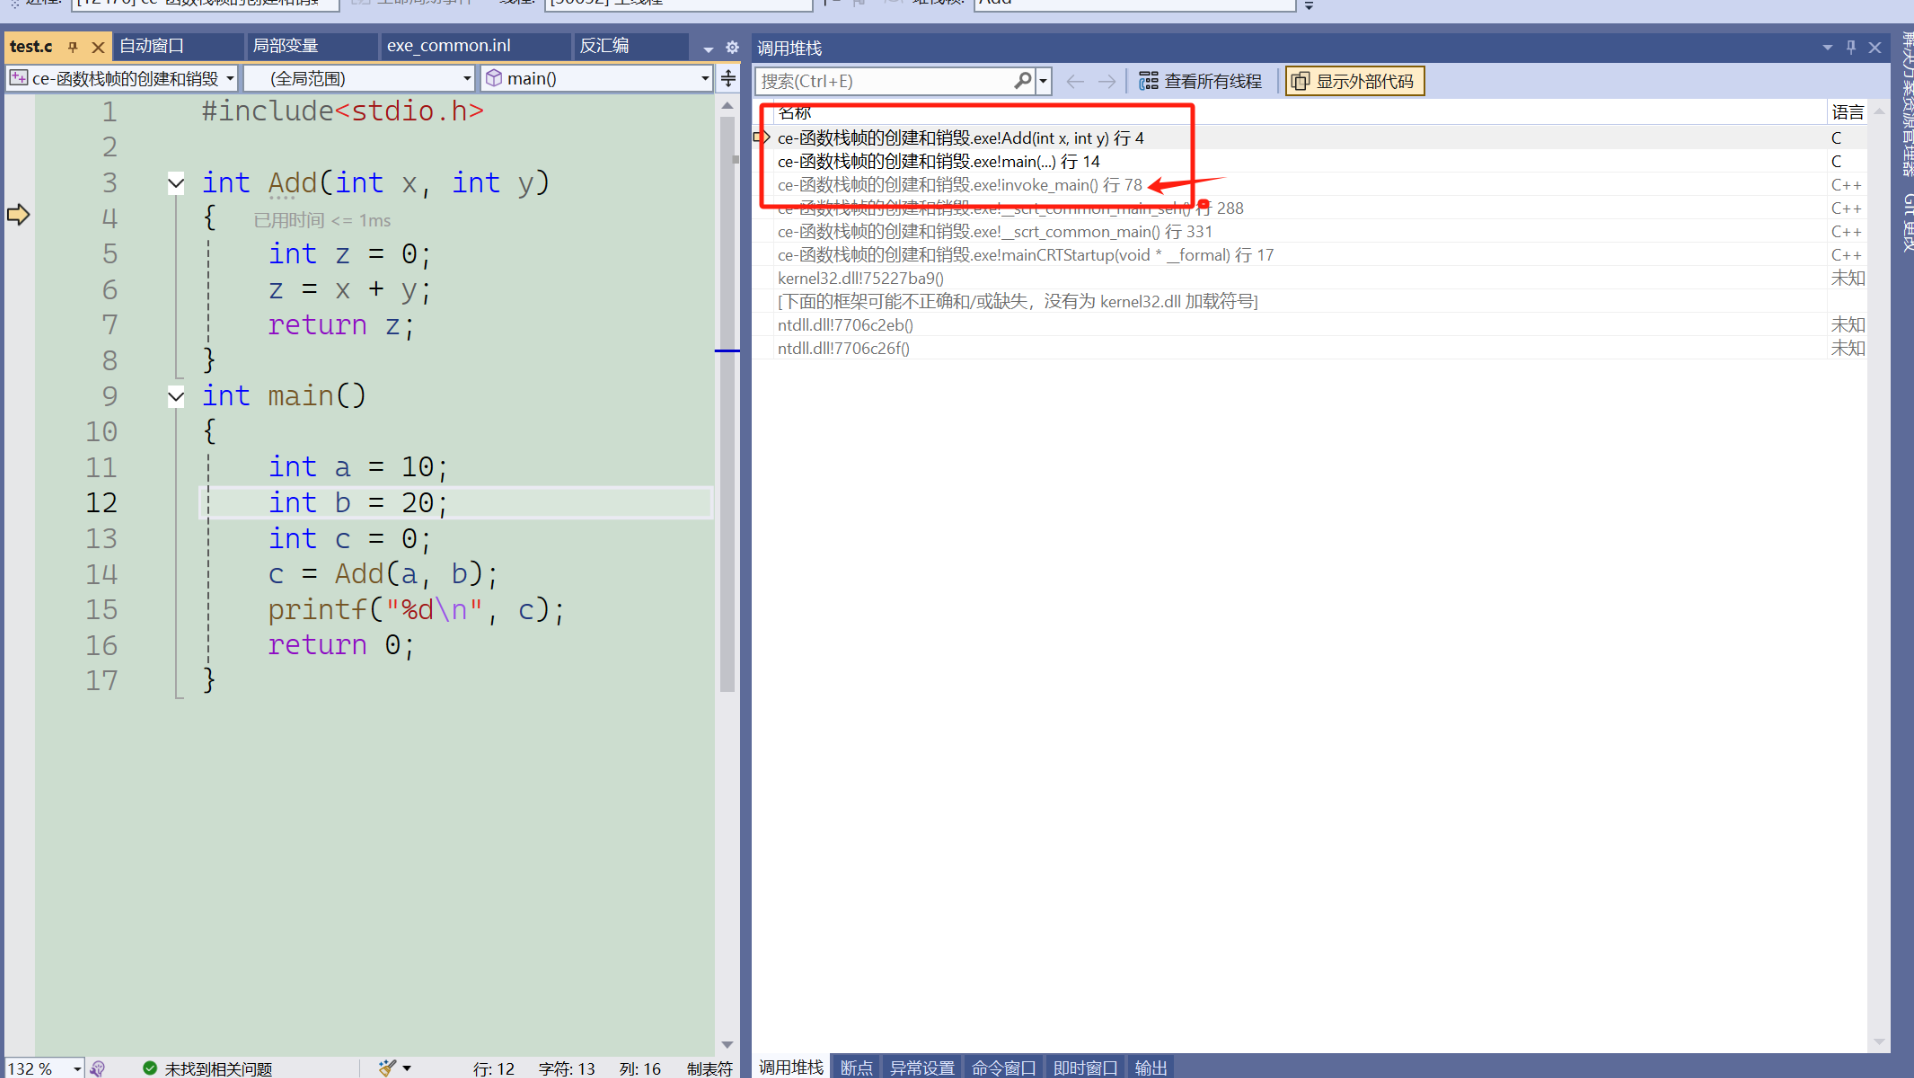Close the call stack (调用堆栈) panel
This screenshot has height=1078, width=1914.
pos(1875,47)
